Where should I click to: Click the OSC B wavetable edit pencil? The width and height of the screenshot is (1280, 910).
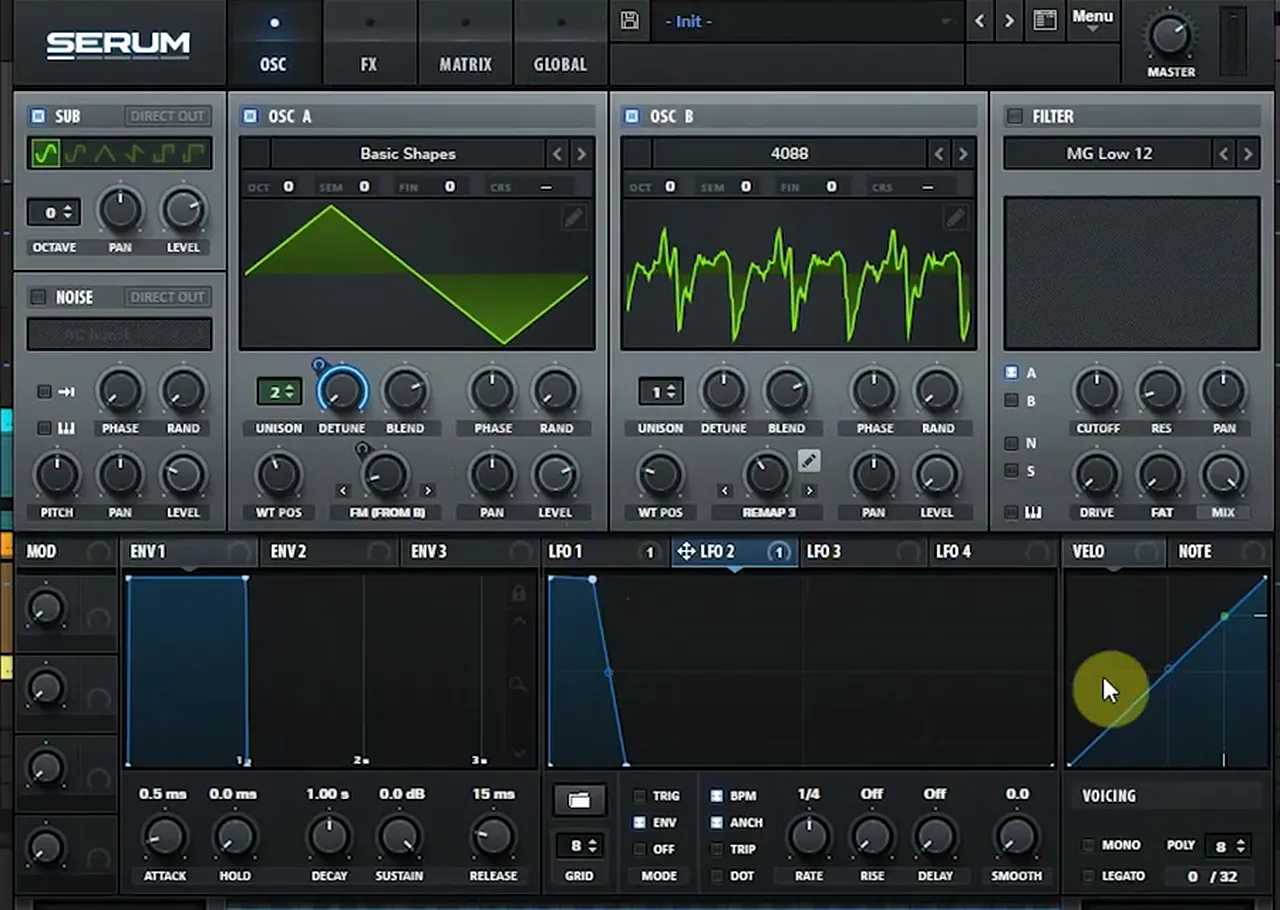tap(956, 217)
